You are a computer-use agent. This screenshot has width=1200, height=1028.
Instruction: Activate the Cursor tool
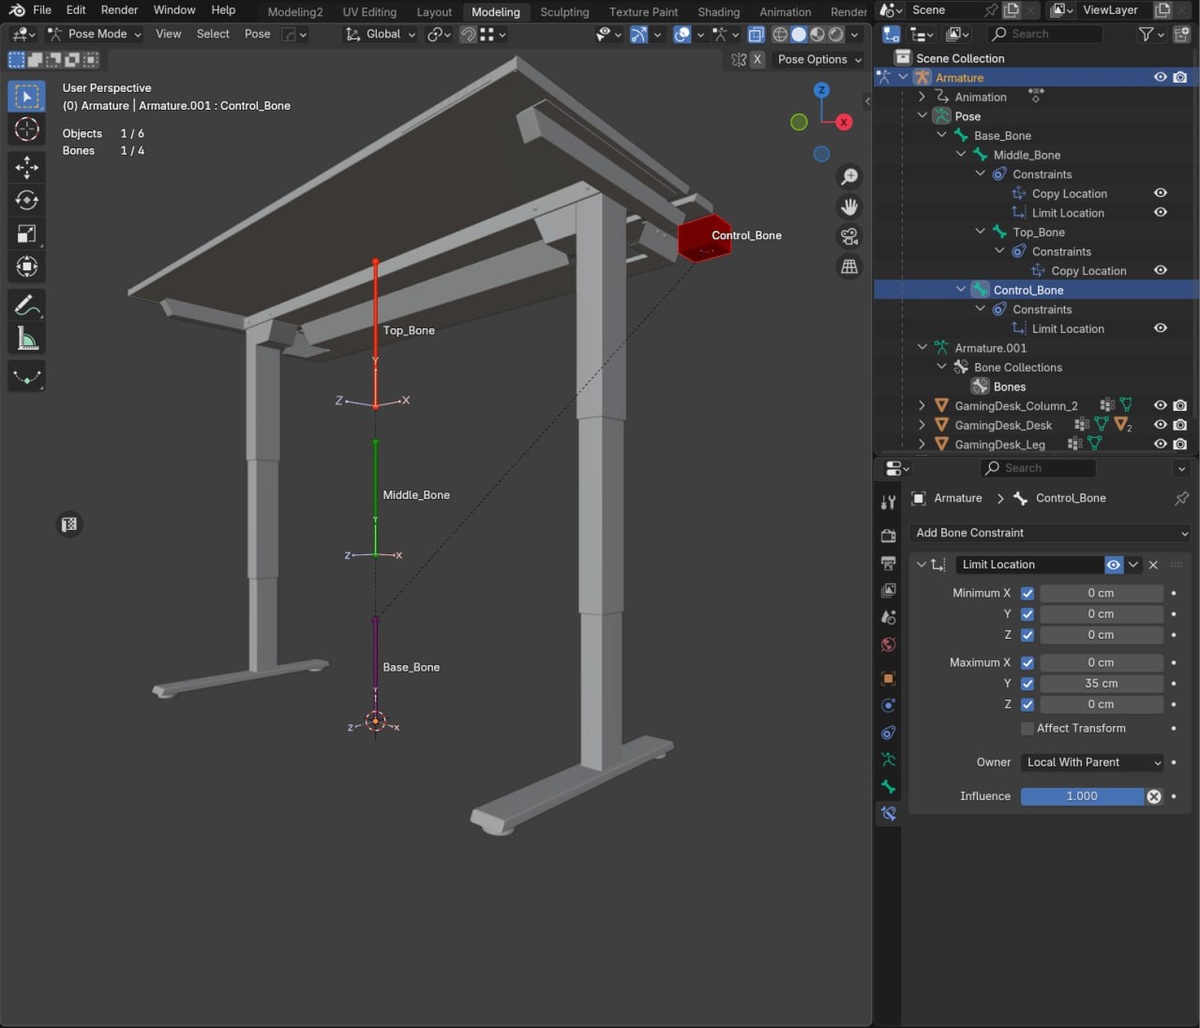pyautogui.click(x=27, y=129)
